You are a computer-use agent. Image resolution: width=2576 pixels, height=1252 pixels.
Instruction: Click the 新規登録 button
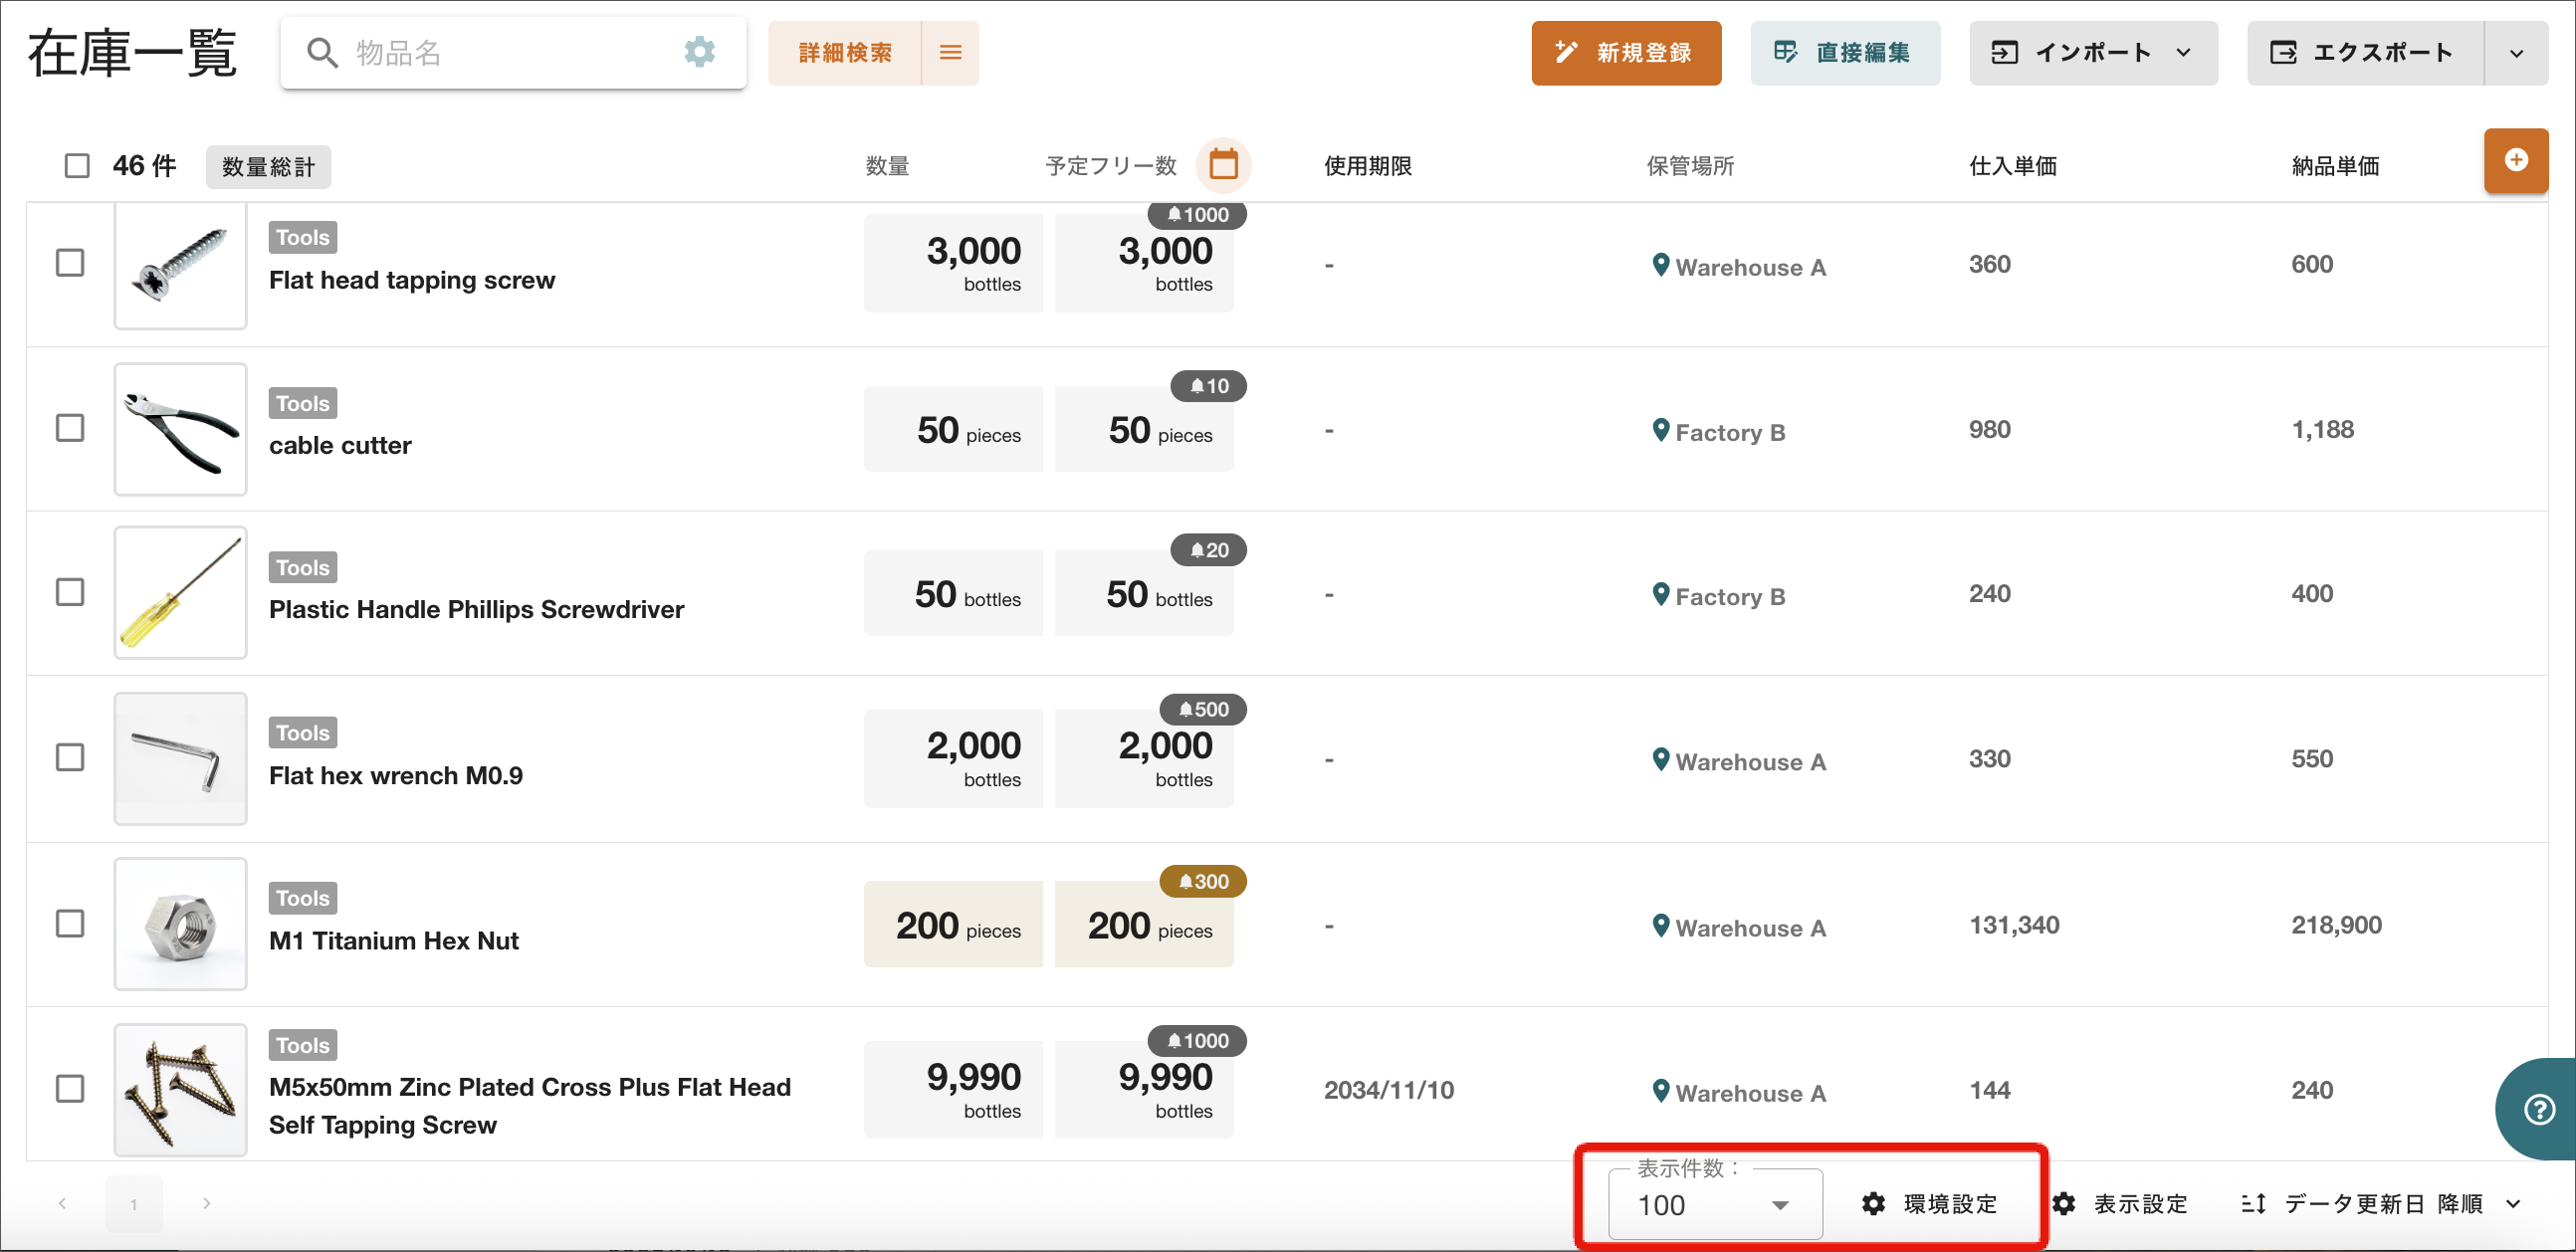(1626, 52)
